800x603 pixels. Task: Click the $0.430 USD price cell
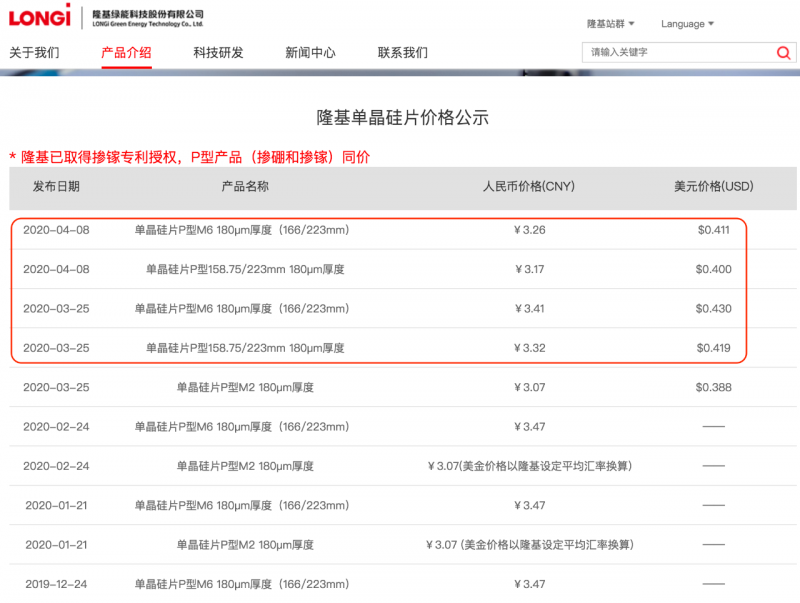713,309
